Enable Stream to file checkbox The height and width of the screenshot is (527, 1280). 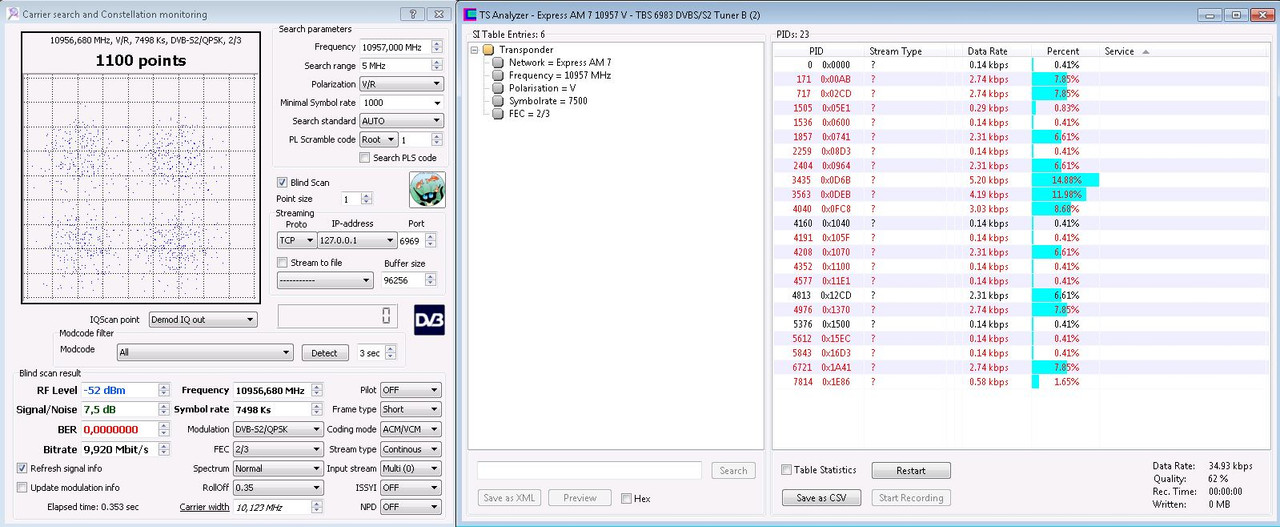tap(282, 263)
